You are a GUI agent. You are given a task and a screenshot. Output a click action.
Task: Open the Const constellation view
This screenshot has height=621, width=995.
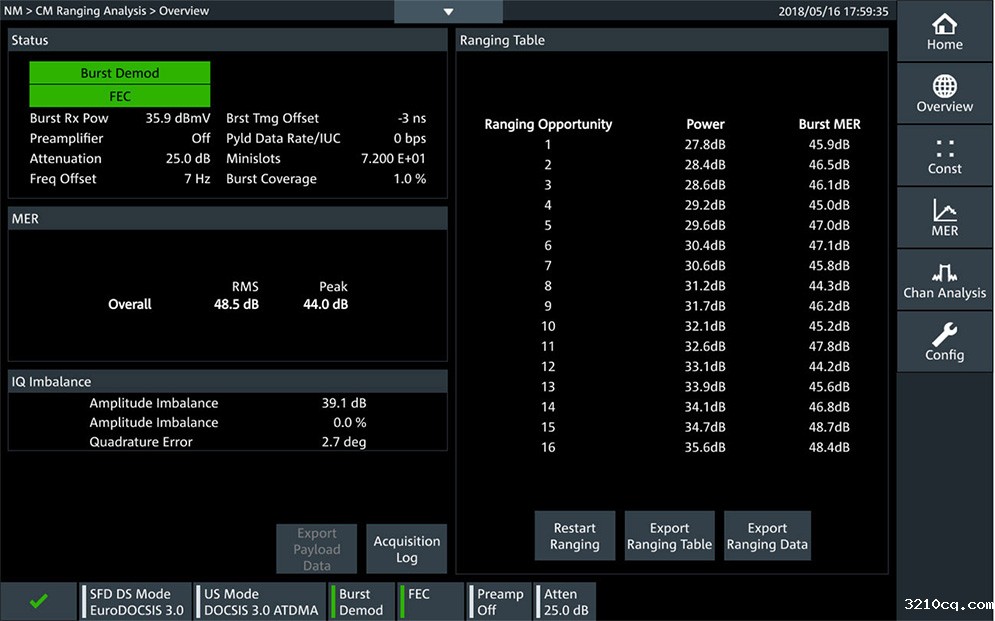pos(944,156)
